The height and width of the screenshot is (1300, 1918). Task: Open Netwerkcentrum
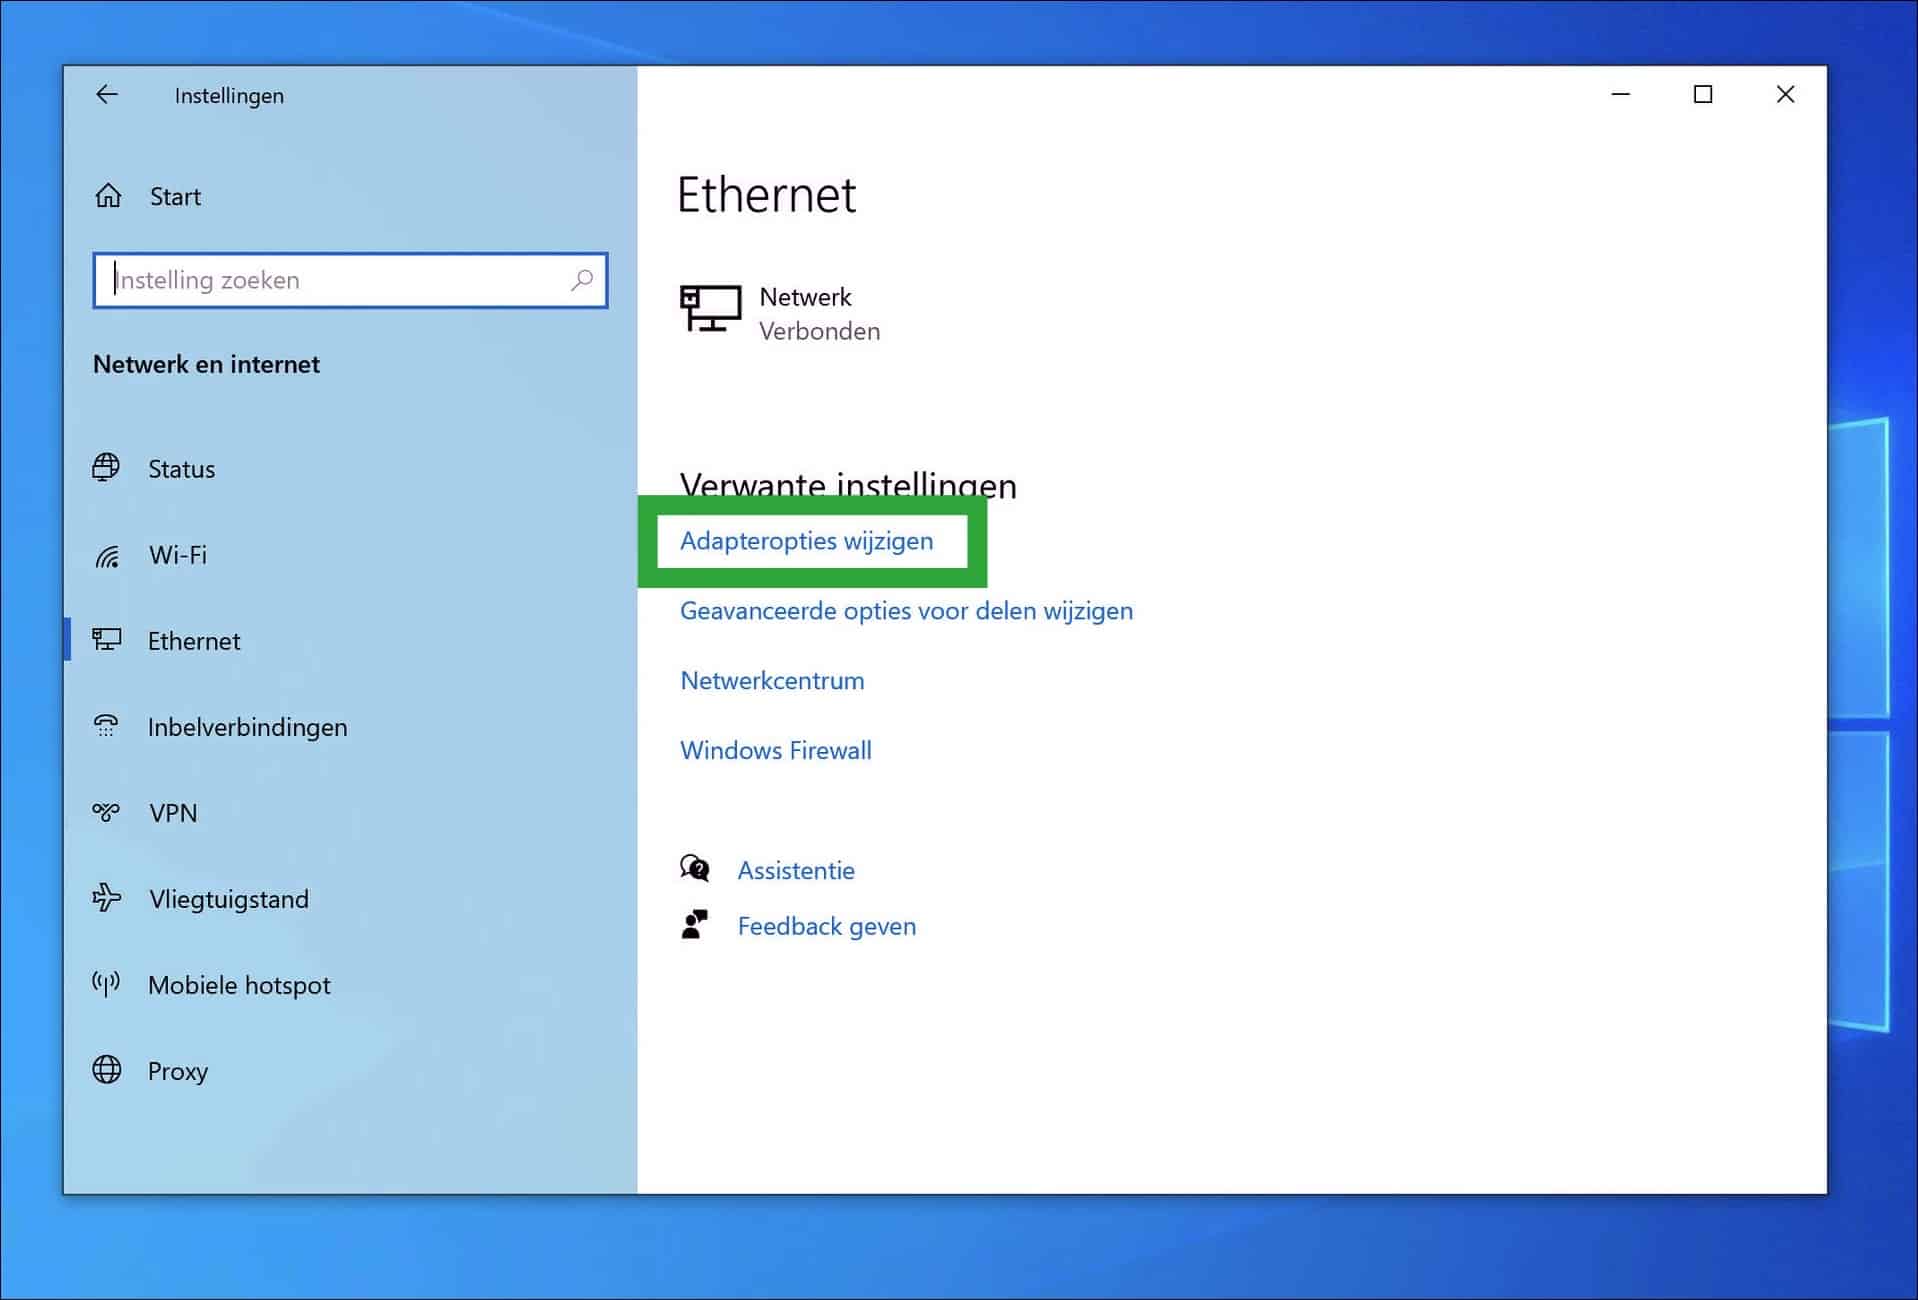click(x=771, y=680)
